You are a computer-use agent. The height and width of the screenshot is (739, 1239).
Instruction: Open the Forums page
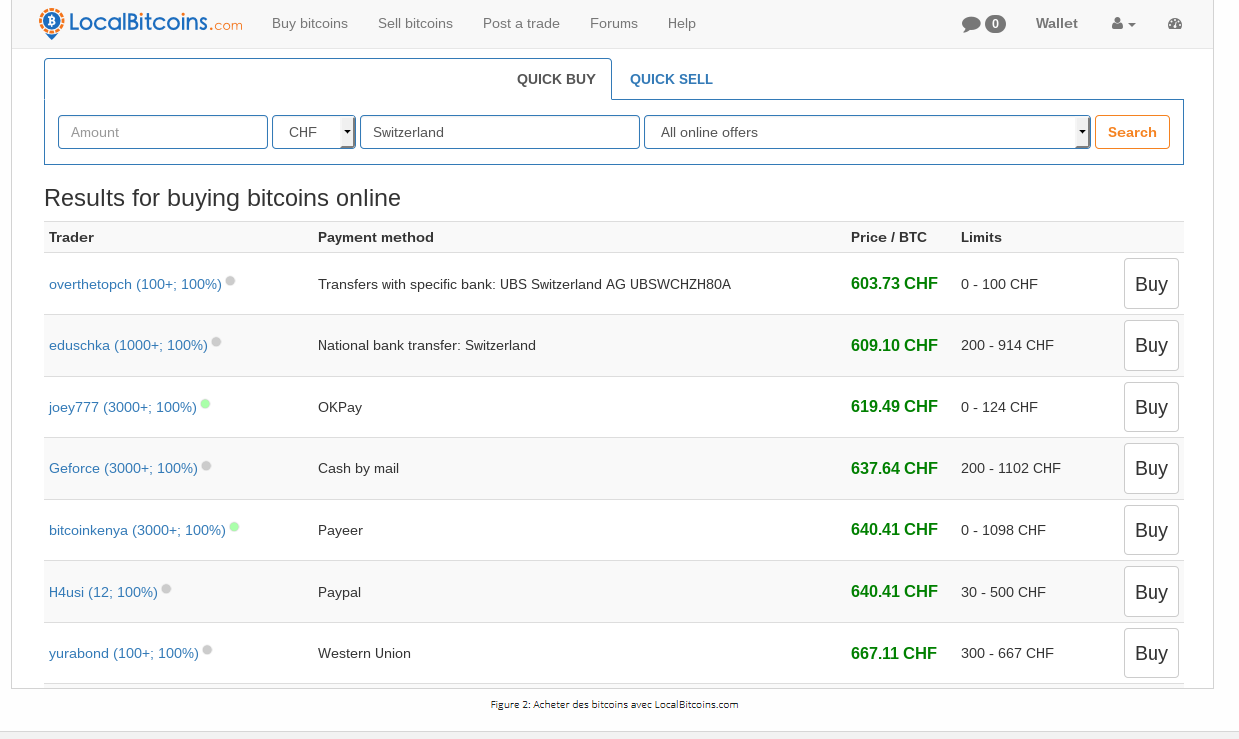[x=614, y=23]
